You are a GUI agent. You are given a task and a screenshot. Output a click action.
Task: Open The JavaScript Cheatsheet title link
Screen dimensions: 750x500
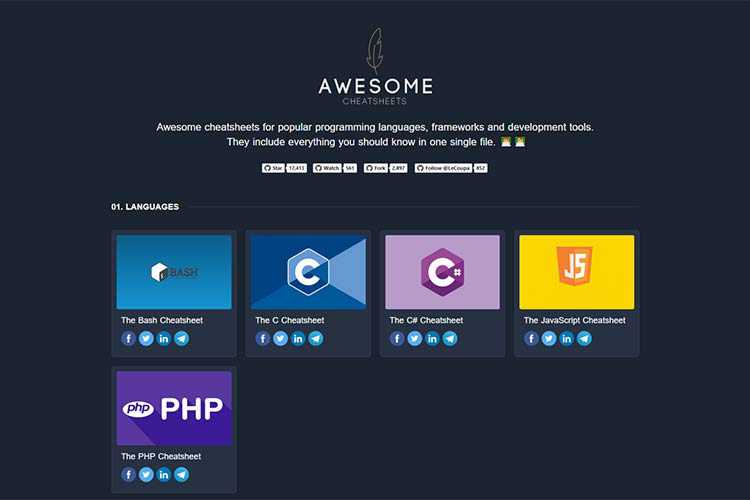[574, 320]
